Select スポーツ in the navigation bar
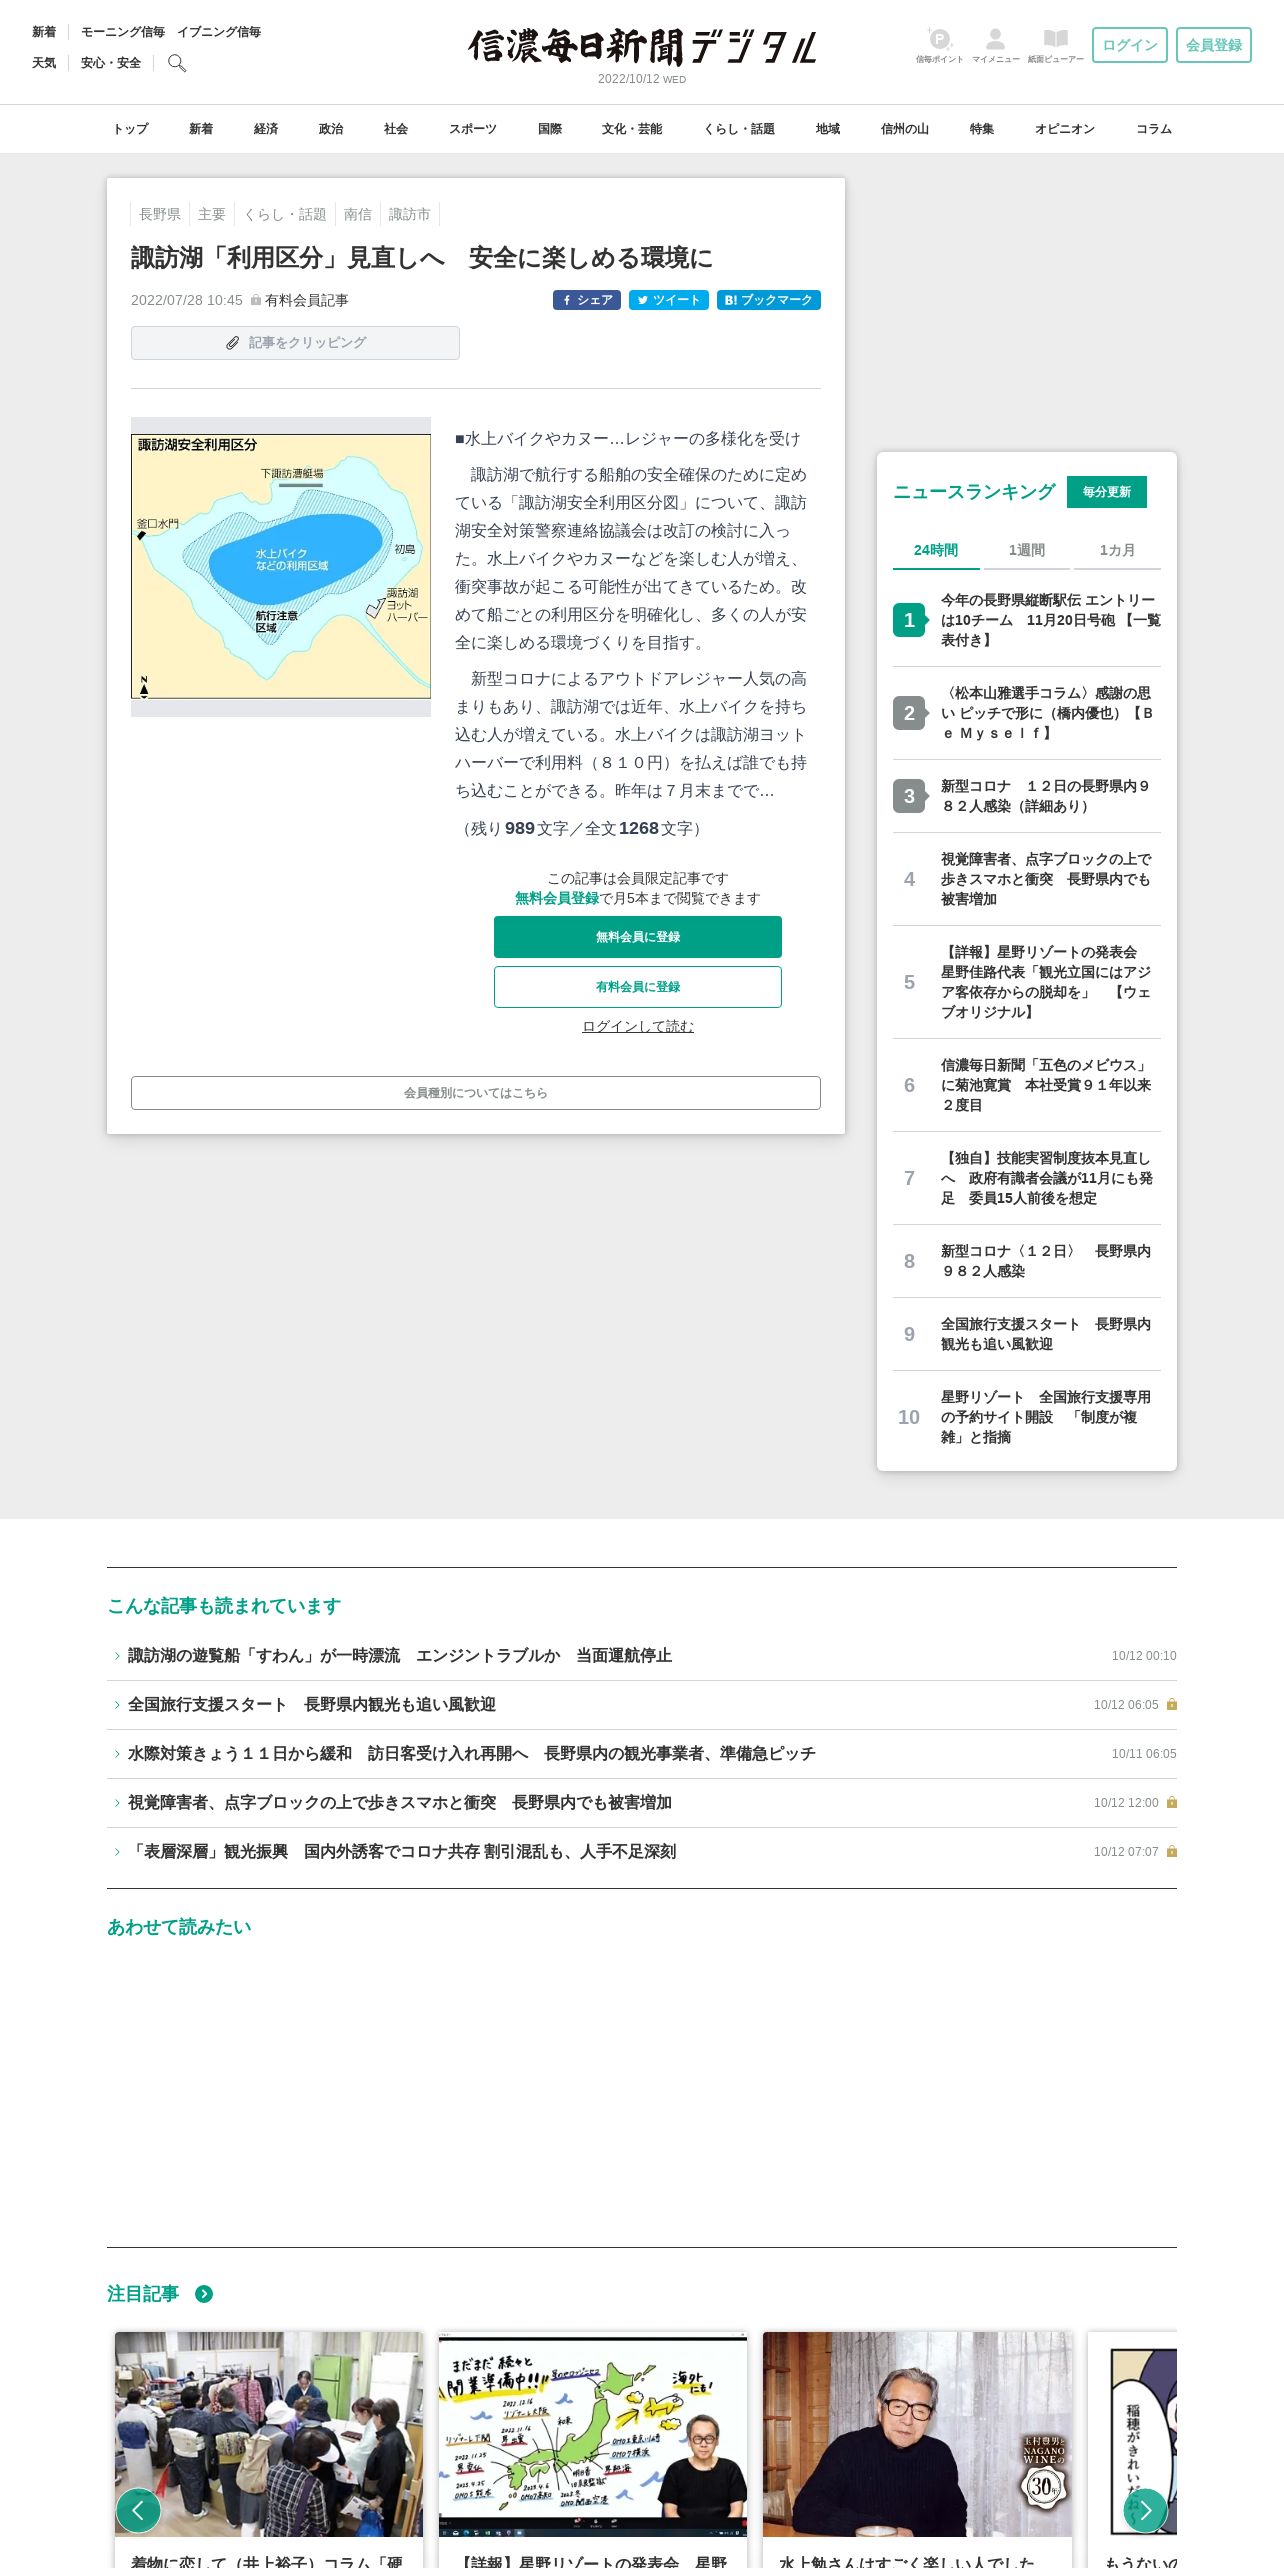 point(473,129)
